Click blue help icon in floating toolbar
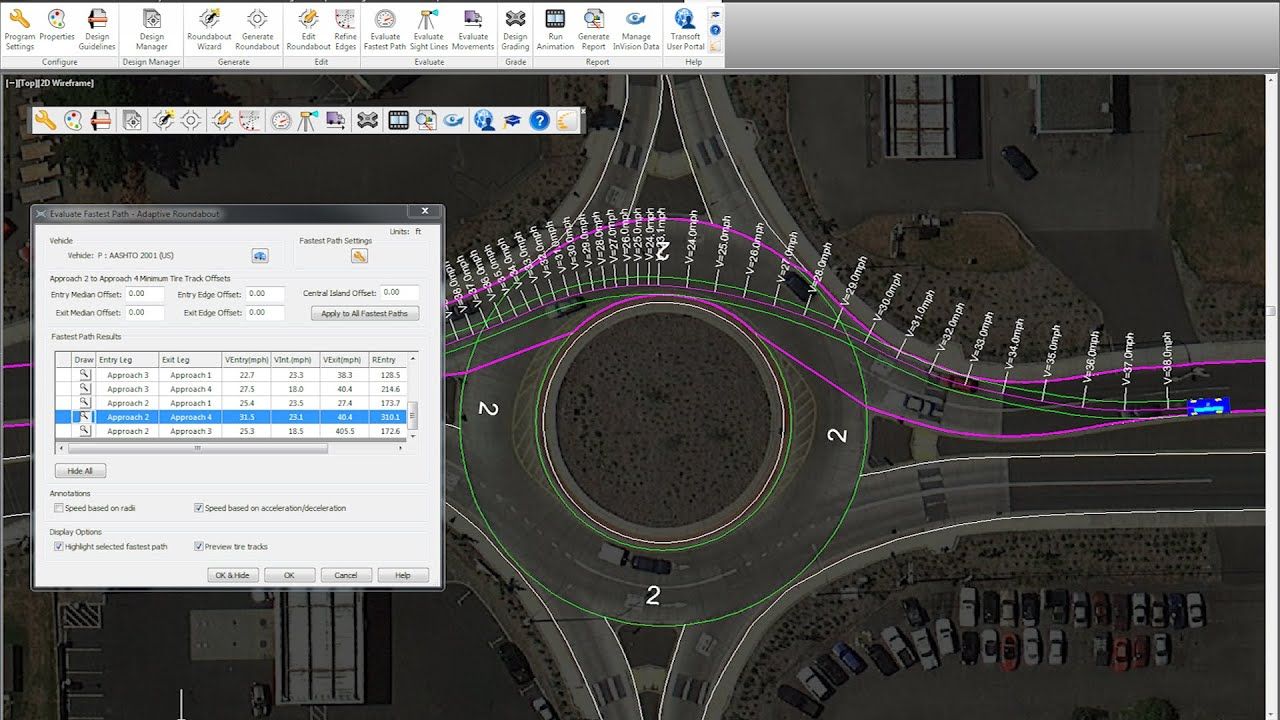This screenshot has width=1280, height=720. [x=539, y=121]
